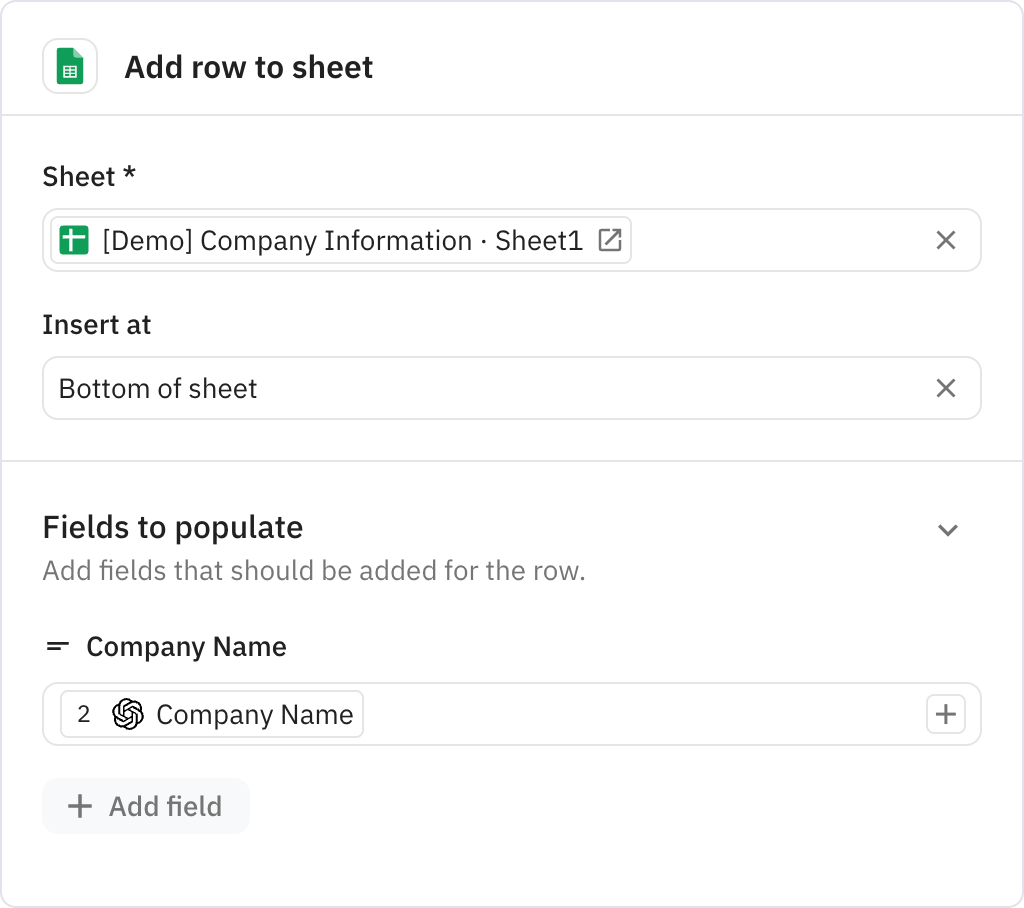The height and width of the screenshot is (908, 1024).
Task: Click the OpenAI logo in the variable chip
Action: [128, 714]
